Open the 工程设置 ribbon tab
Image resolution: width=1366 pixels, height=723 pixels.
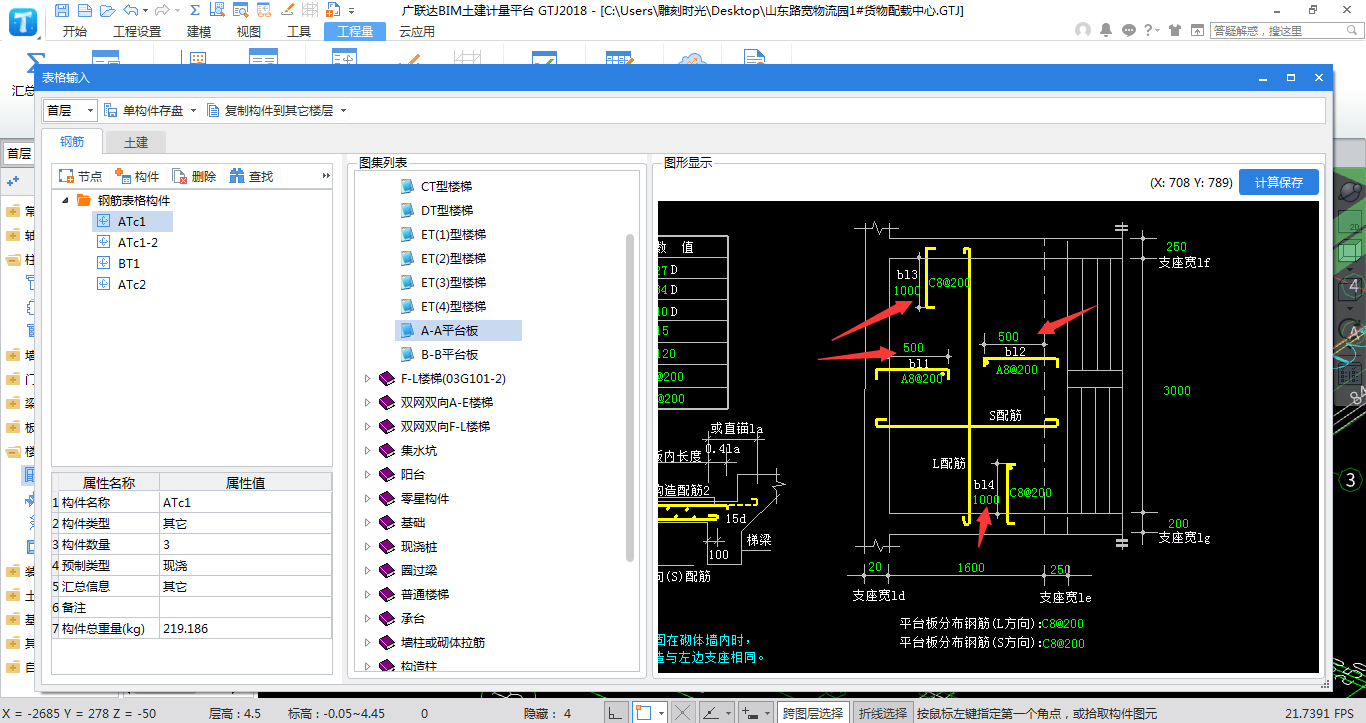(137, 31)
